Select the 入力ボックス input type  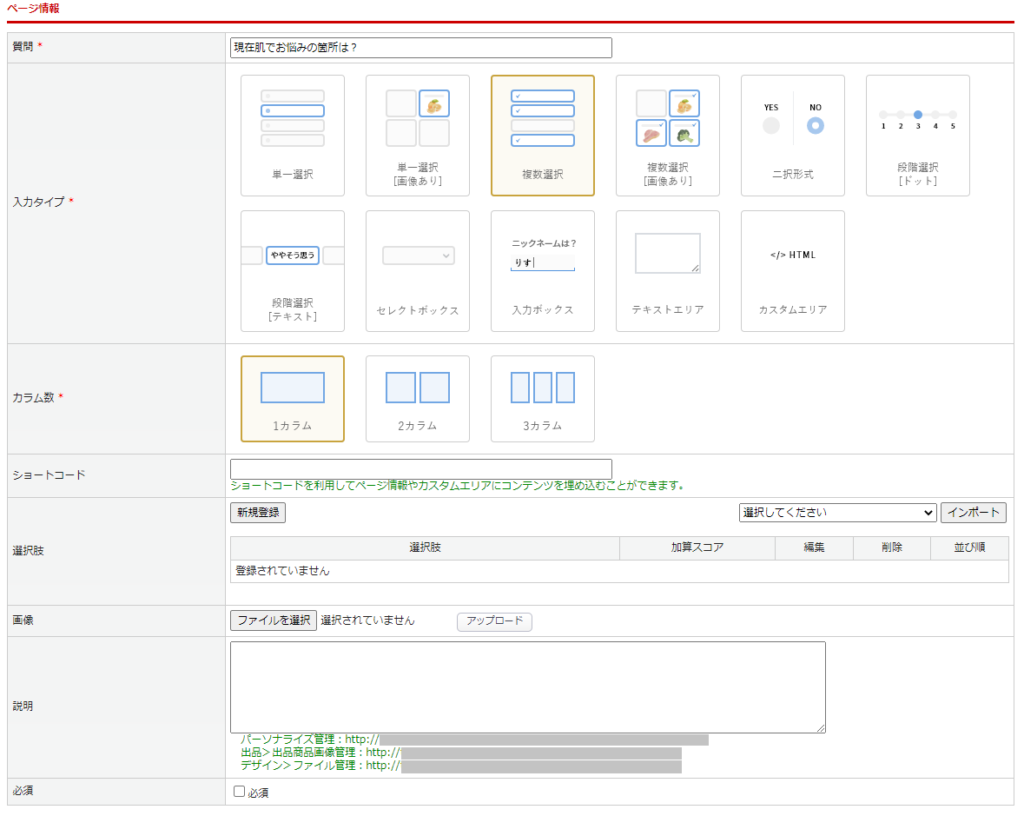[542, 270]
